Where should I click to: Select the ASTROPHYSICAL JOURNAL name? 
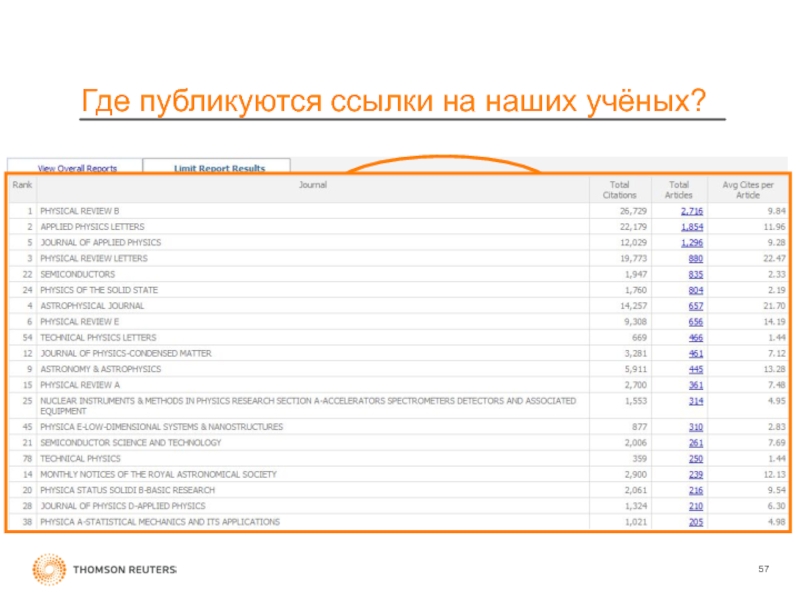click(92, 306)
